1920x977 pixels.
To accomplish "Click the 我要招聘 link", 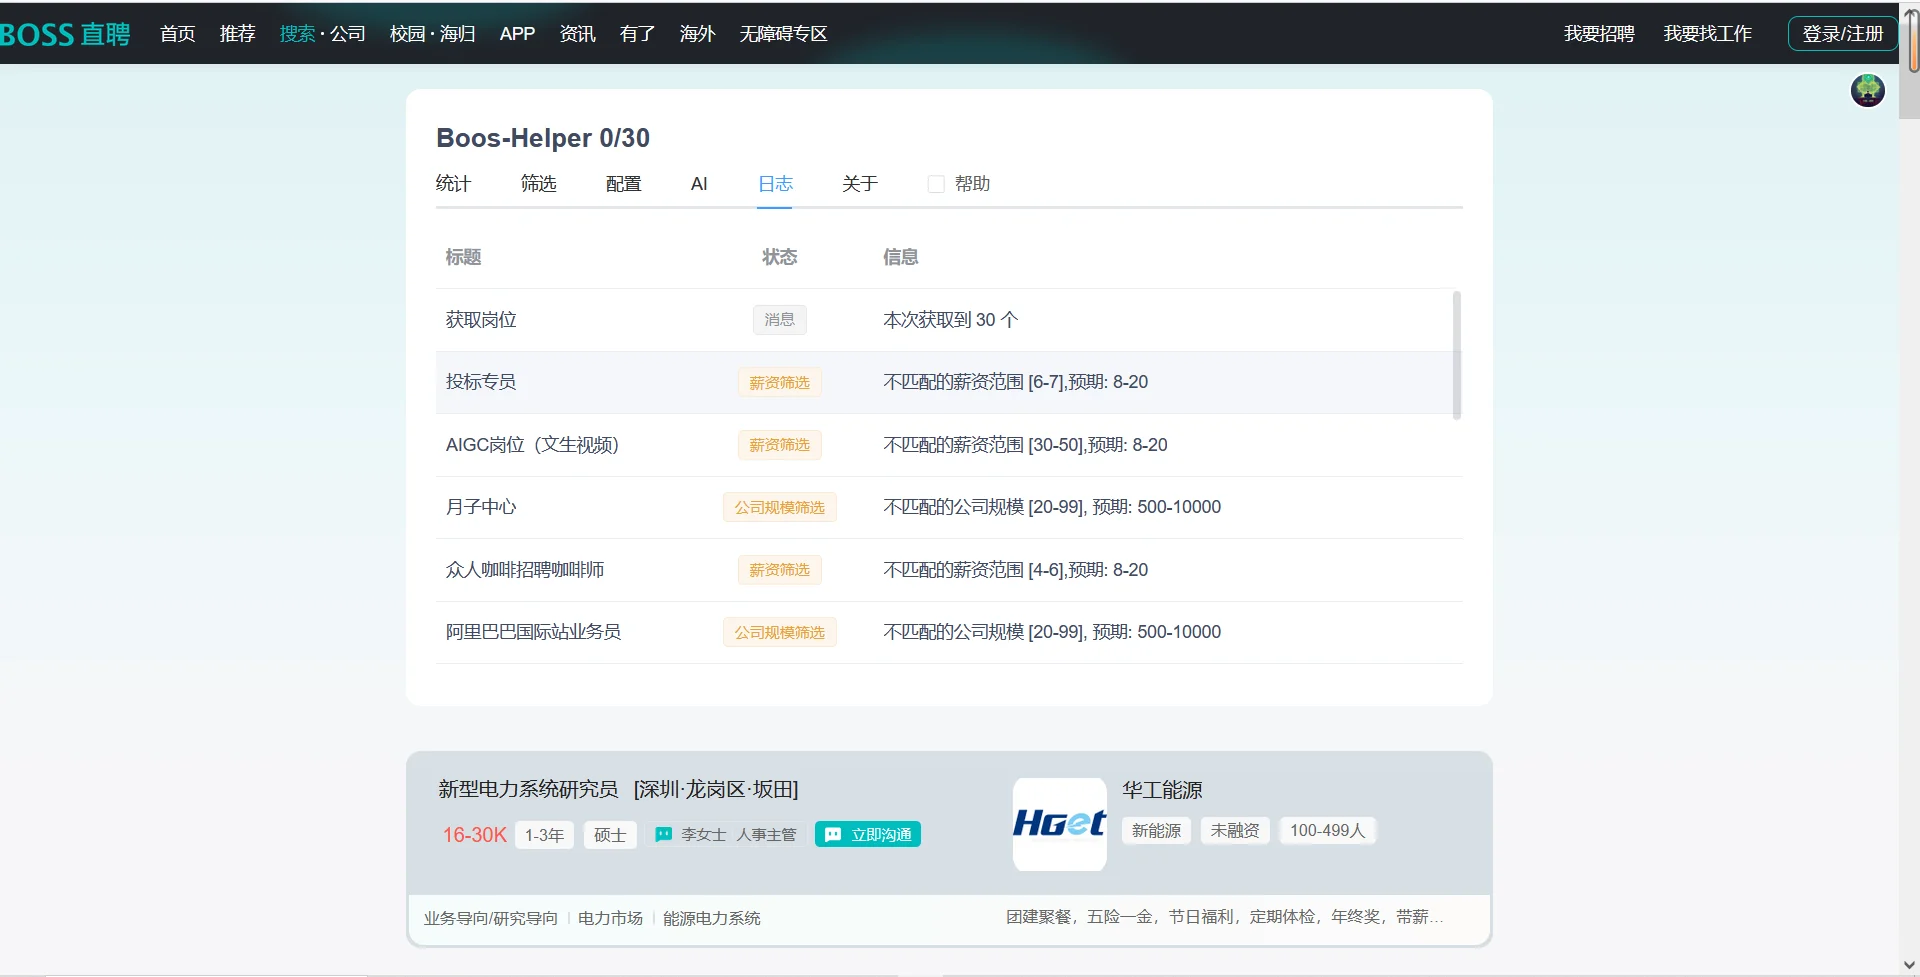I will [1599, 34].
